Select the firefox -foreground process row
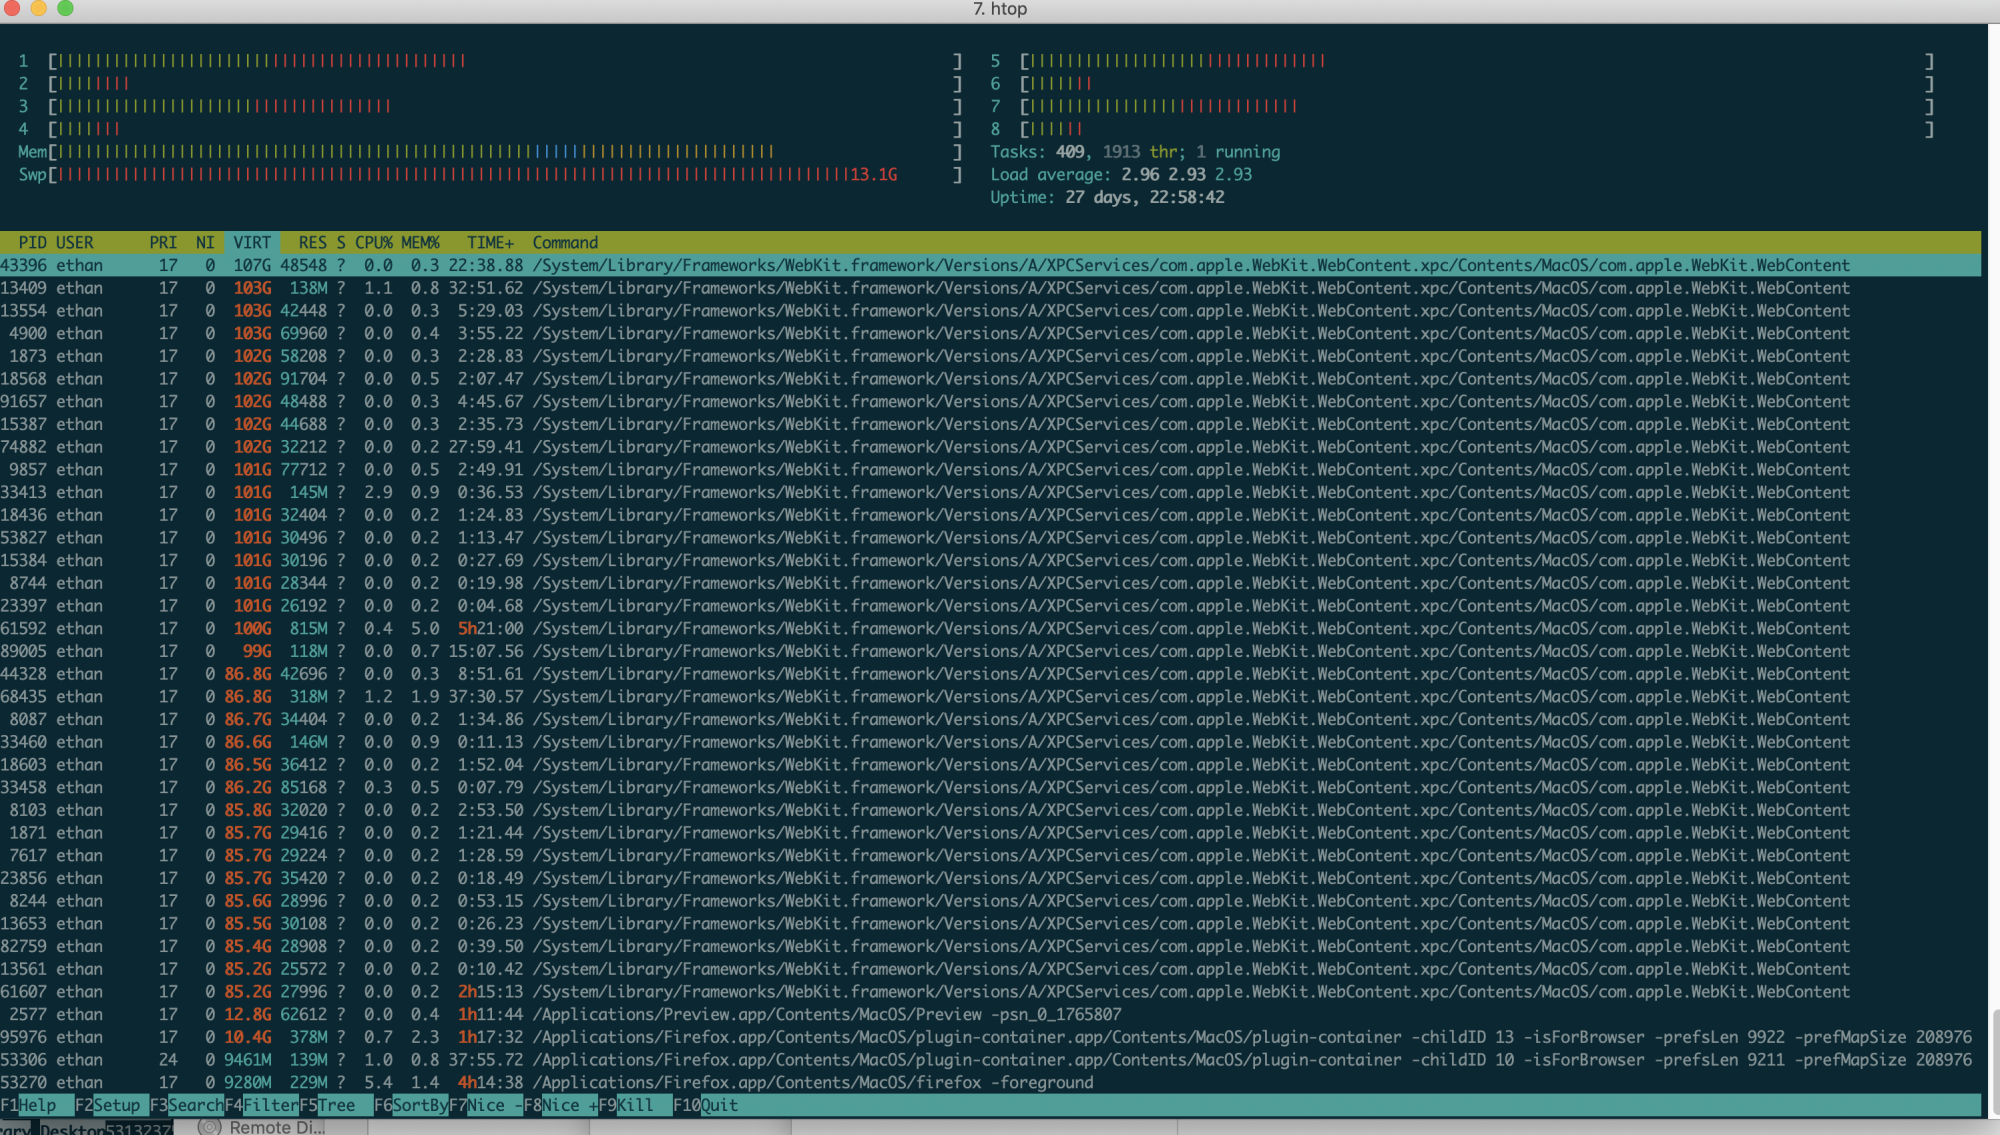 coord(990,1082)
